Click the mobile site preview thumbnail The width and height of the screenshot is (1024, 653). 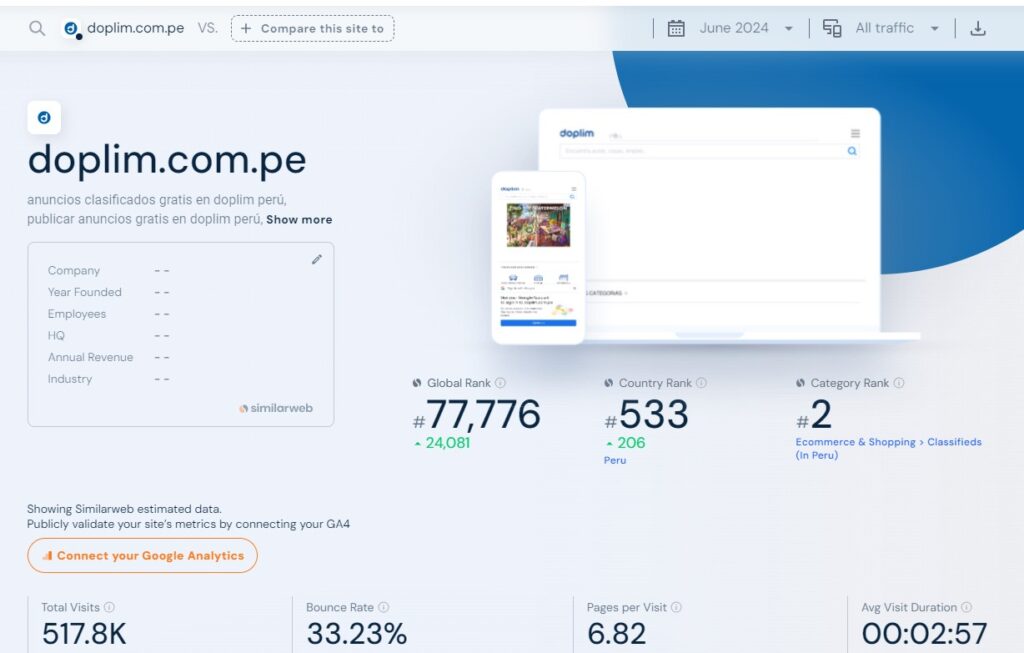pyautogui.click(x=538, y=257)
